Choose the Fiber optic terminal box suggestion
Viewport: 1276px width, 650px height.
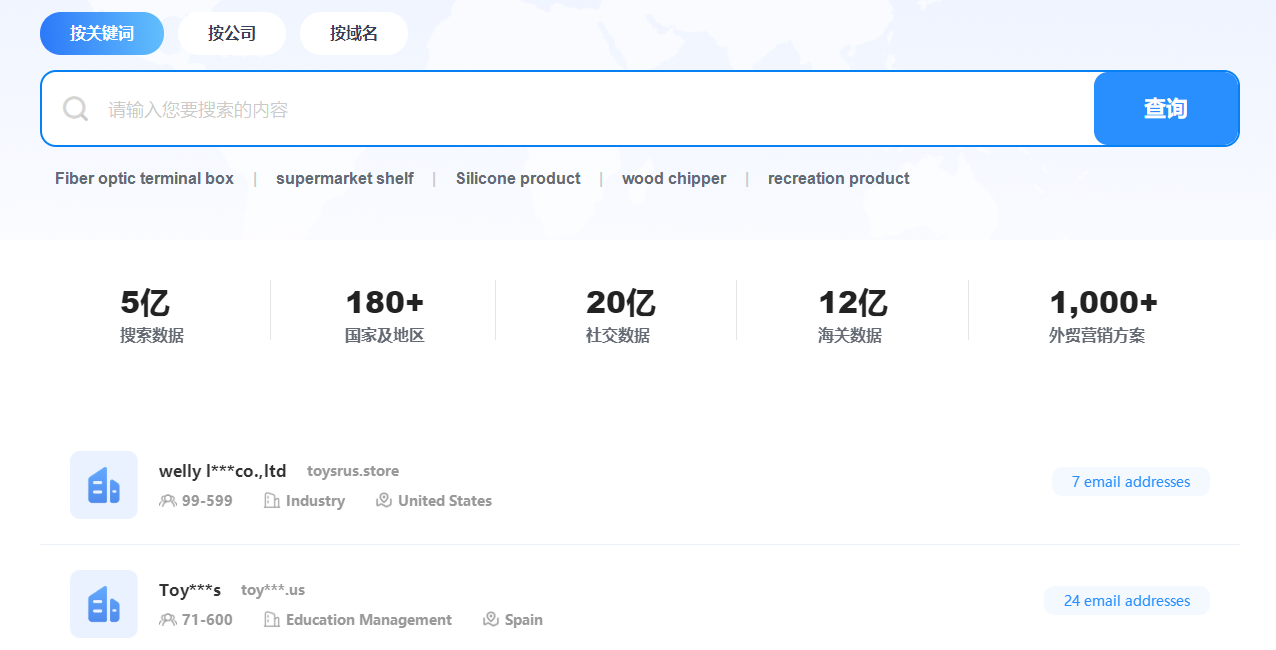tap(144, 179)
